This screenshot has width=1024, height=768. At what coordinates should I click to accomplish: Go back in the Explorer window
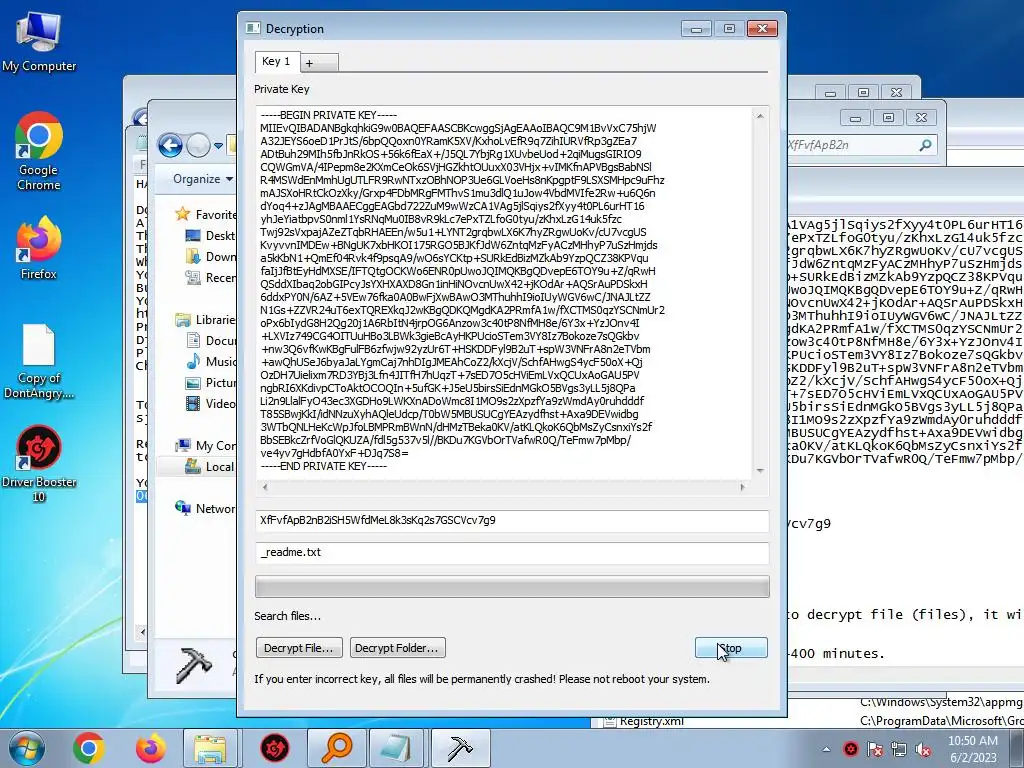click(x=170, y=145)
